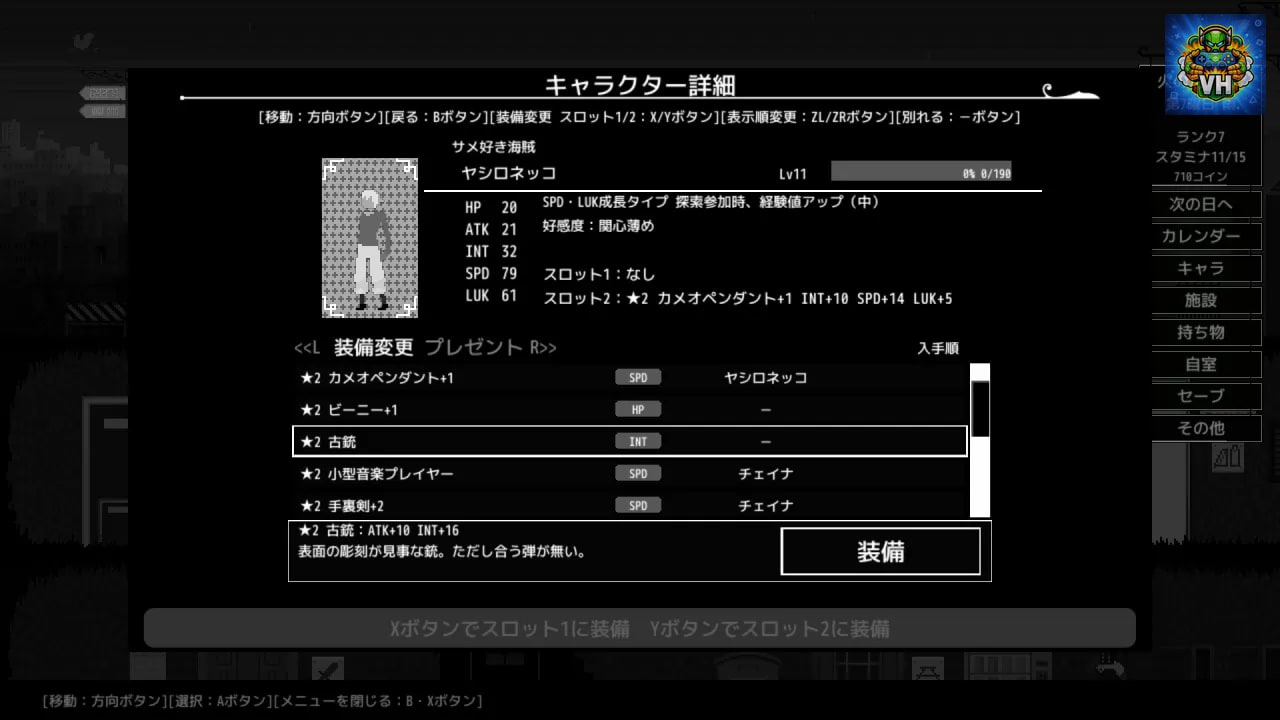This screenshot has height=720, width=1280.
Task: Select the ★2 小型音楽プレイヤー row
Action: tap(630, 474)
